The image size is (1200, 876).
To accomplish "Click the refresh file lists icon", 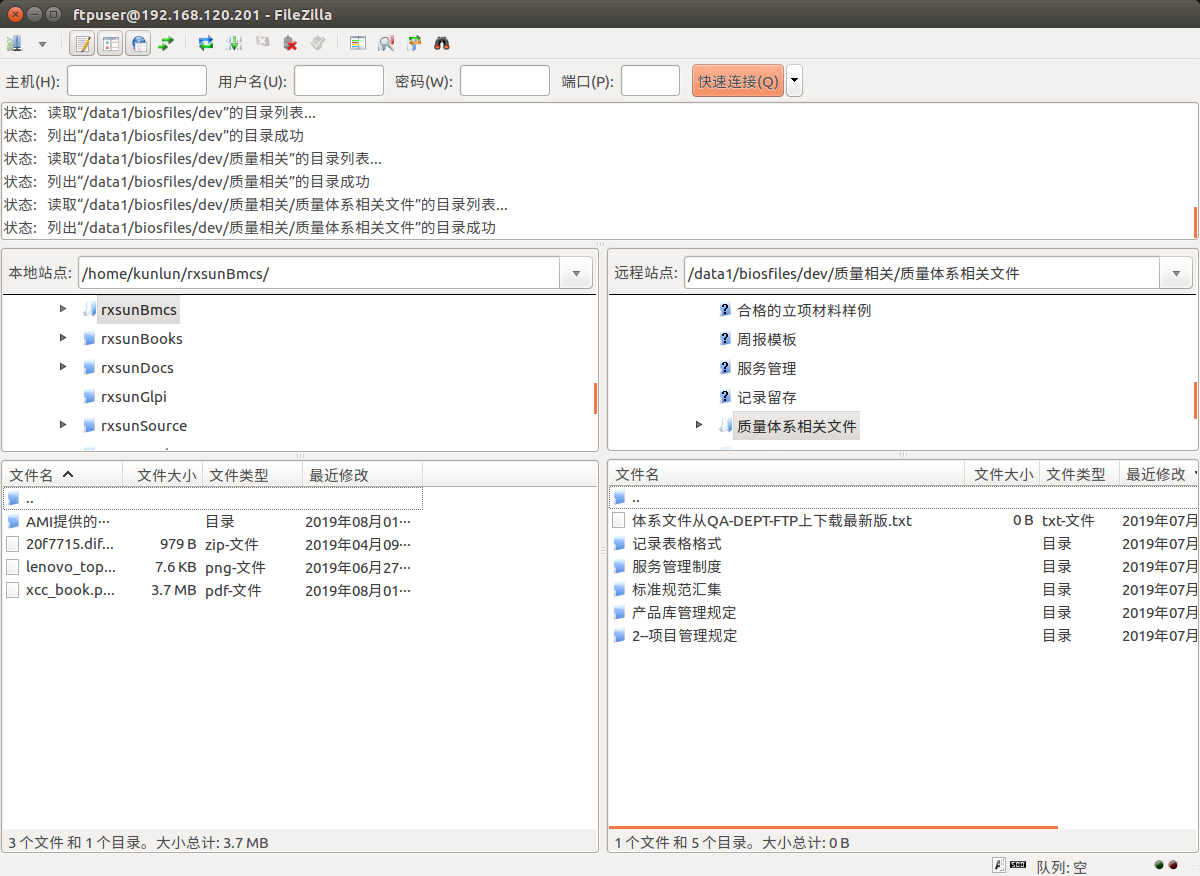I will (x=206, y=44).
